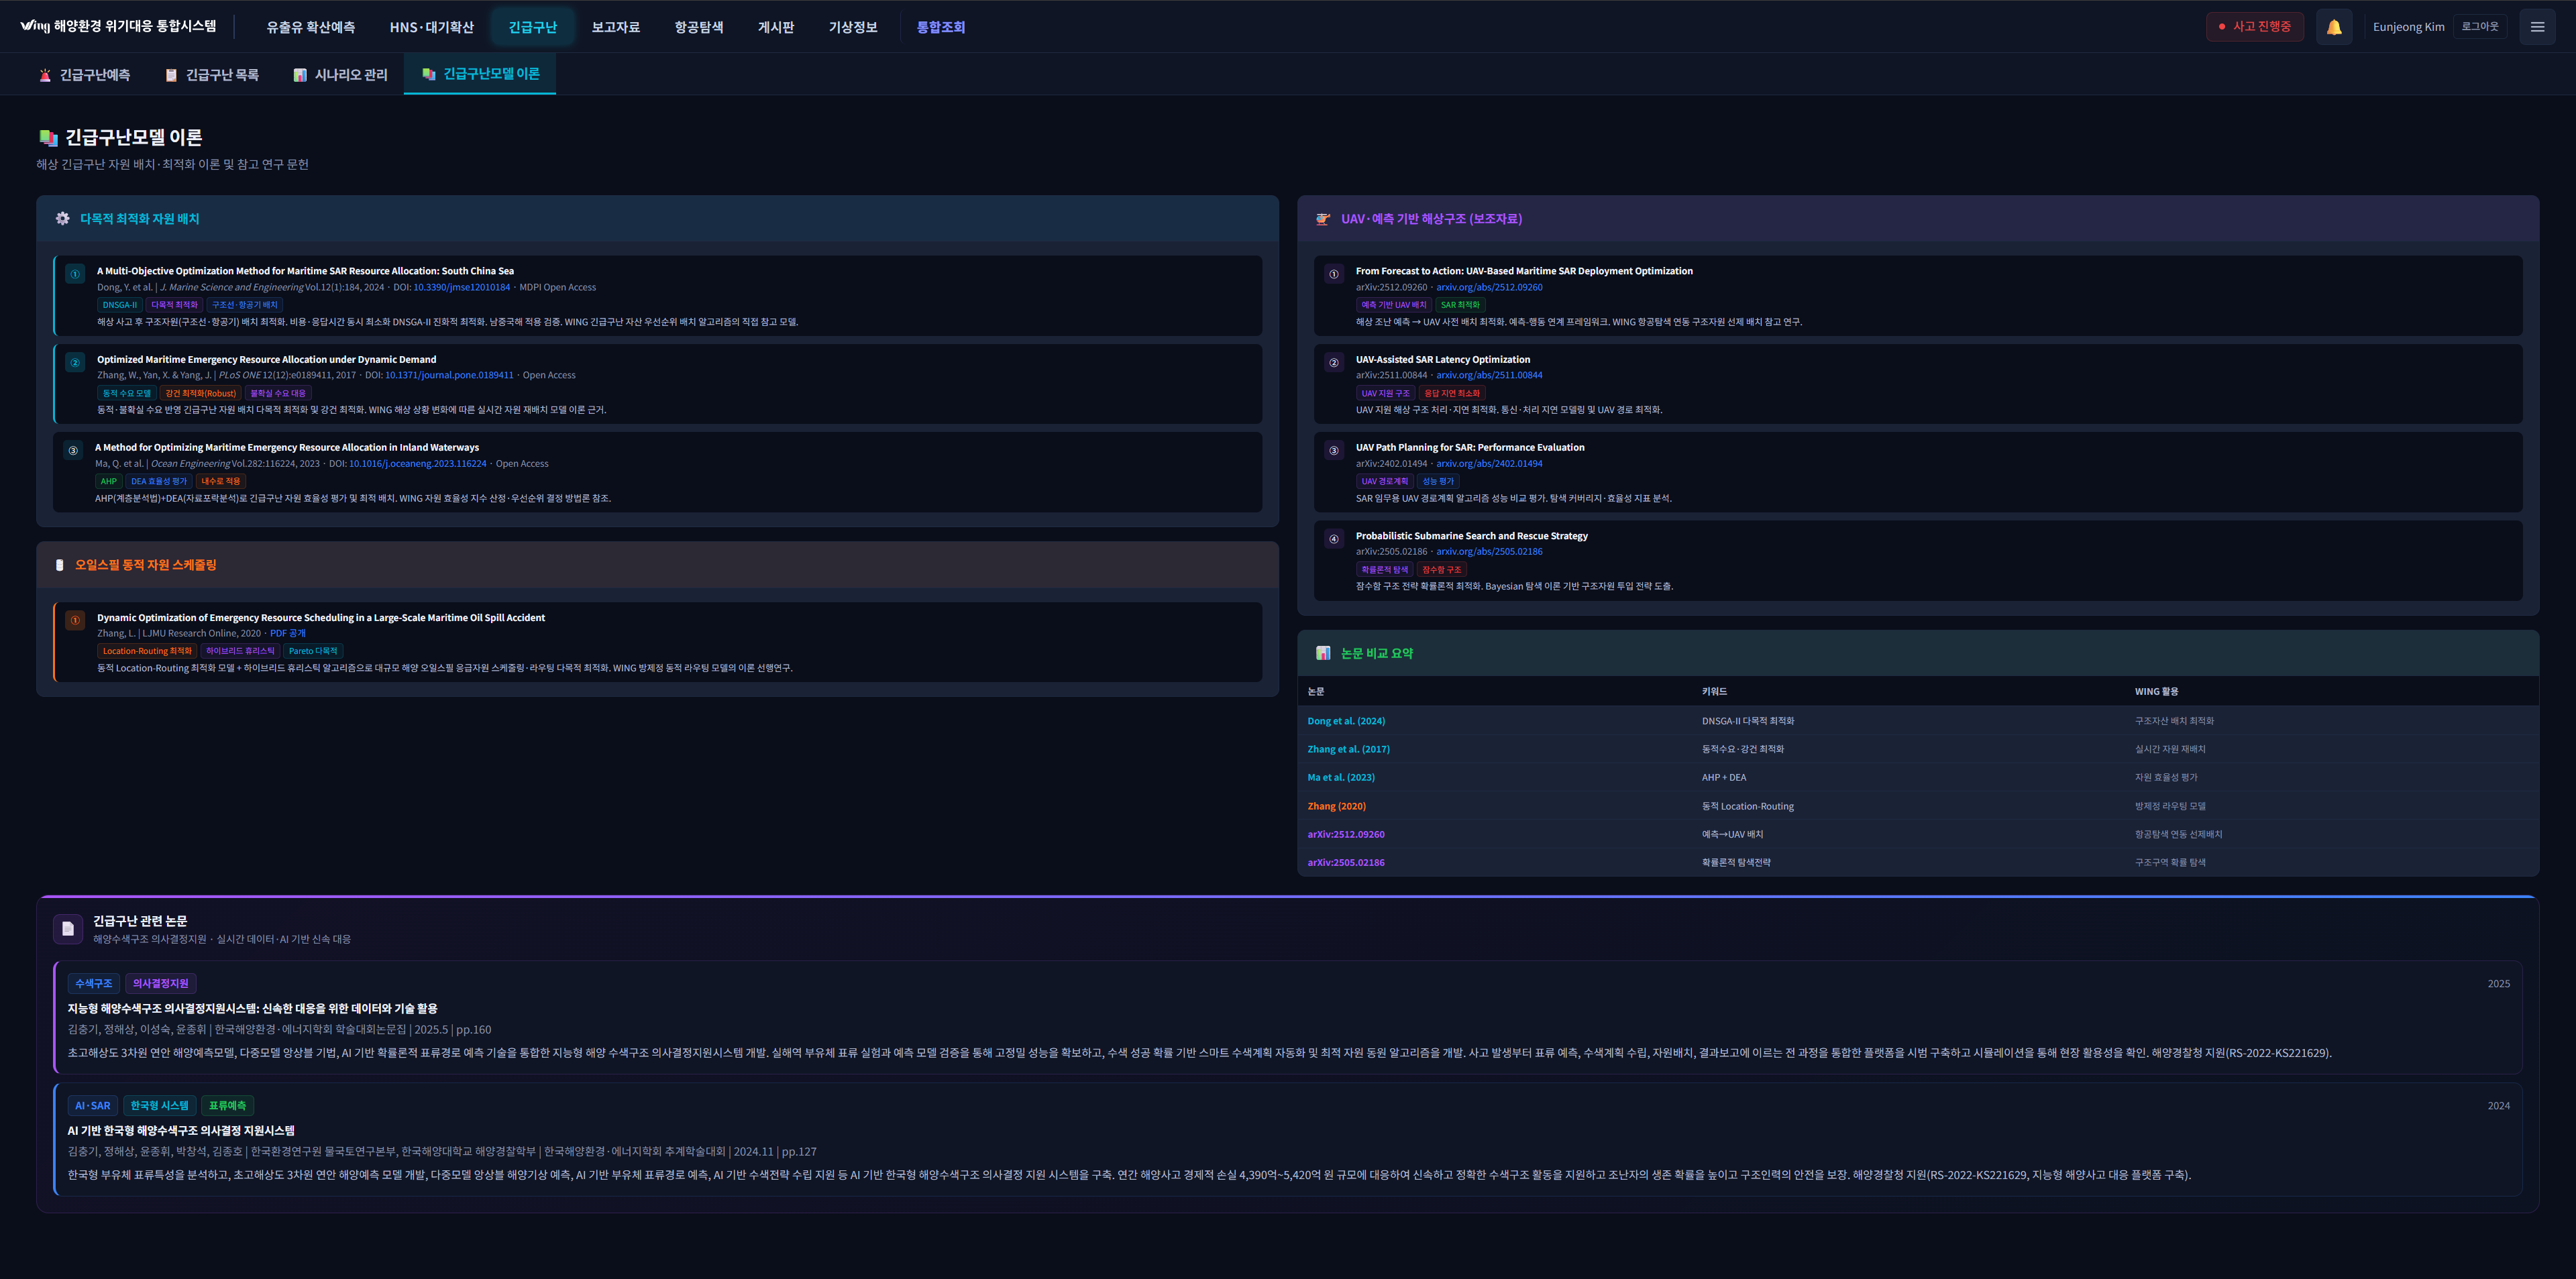Image resolution: width=2576 pixels, height=1279 pixels.
Task: Click the 로그아웃 button
Action: coord(2479,27)
